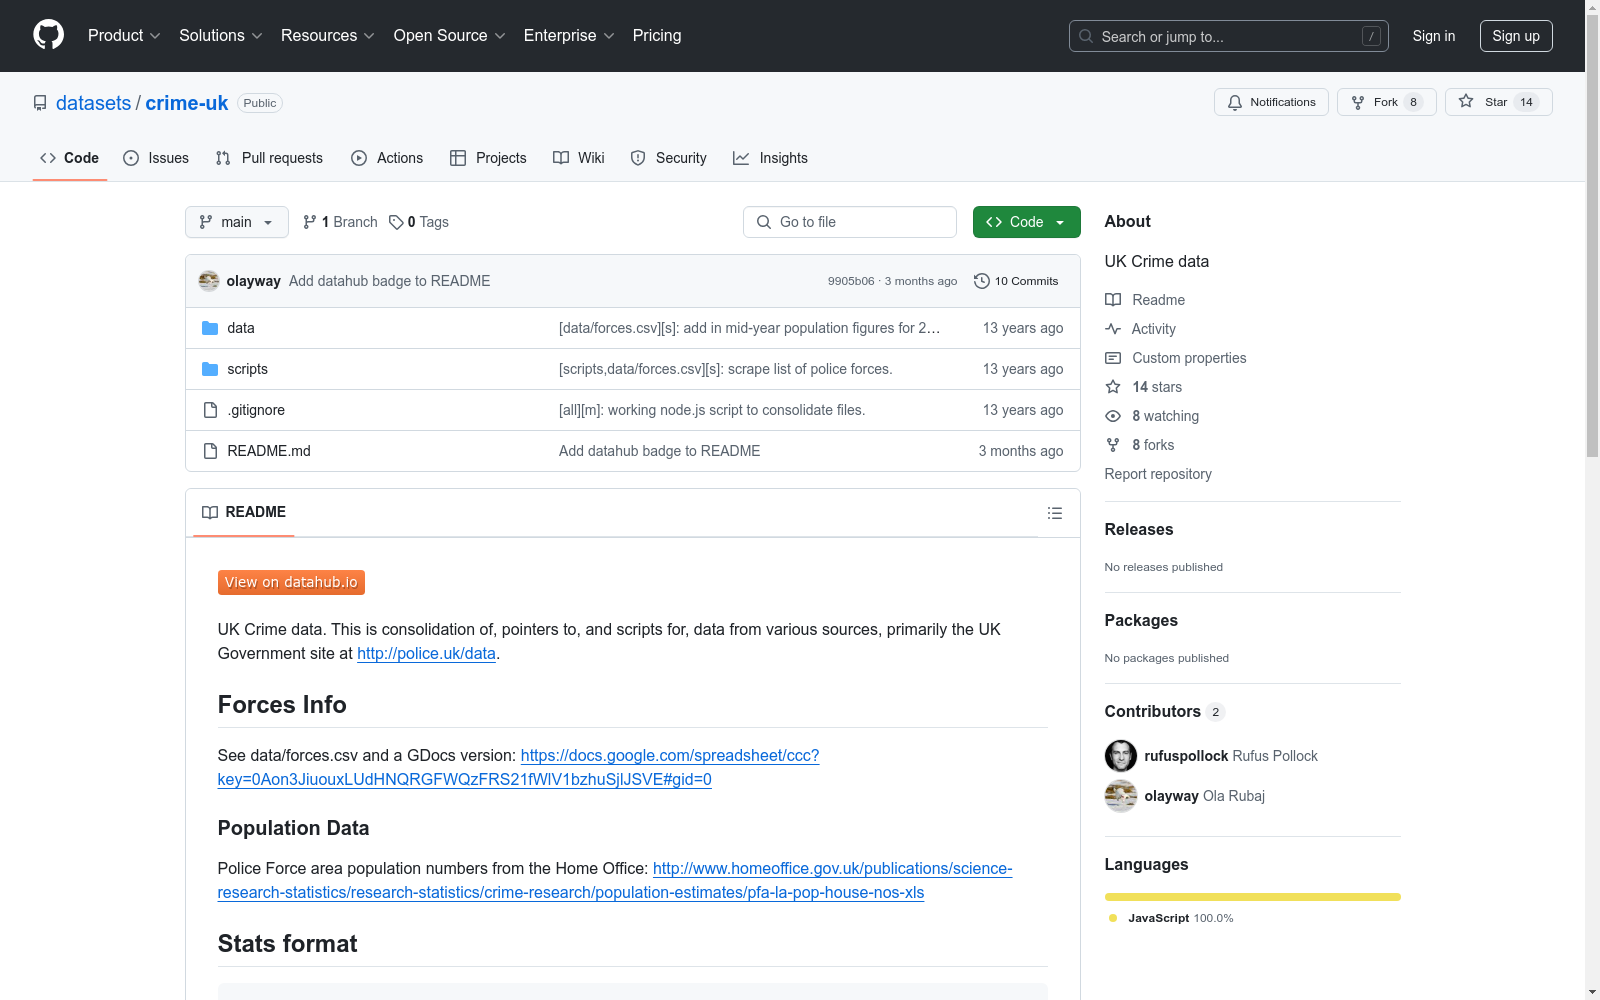Click the tag icon next to 0 Tags

[x=396, y=222]
